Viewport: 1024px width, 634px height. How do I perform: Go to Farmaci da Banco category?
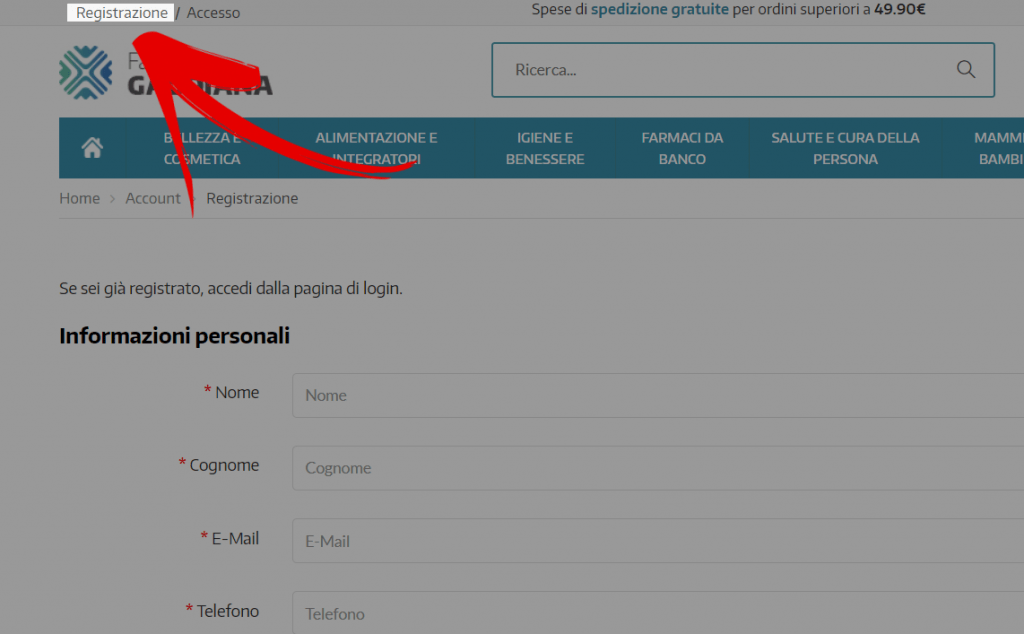pos(682,148)
